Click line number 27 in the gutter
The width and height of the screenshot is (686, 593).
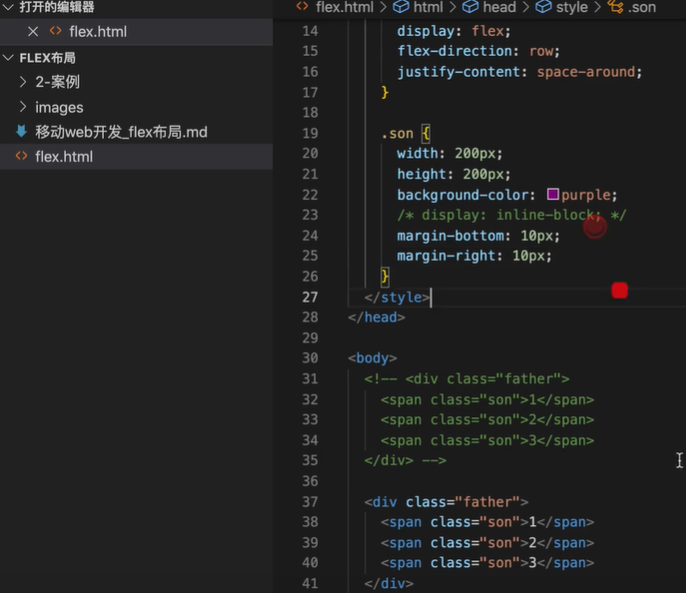[x=310, y=297]
